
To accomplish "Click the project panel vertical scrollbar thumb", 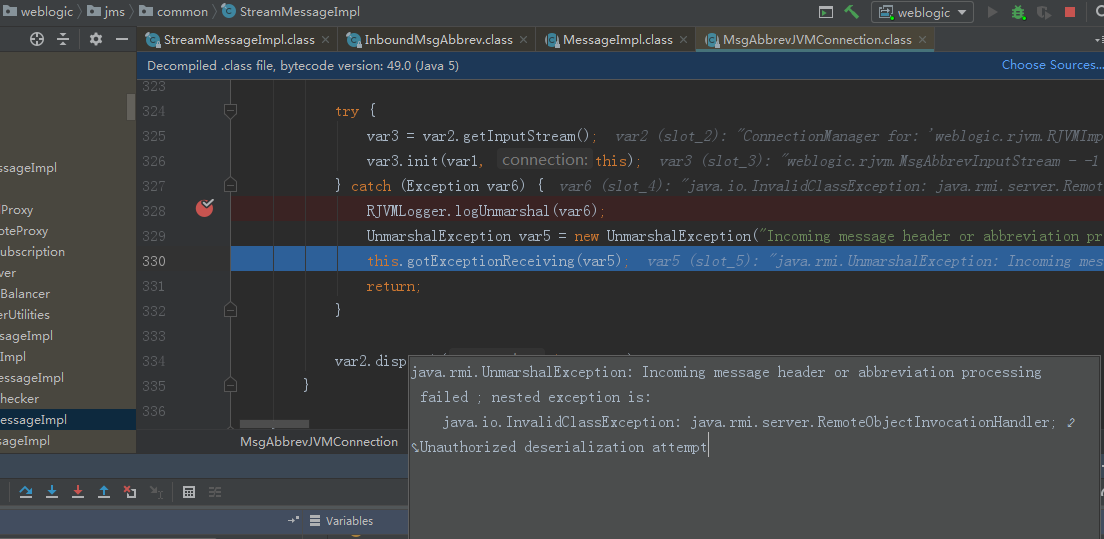I will coord(131,107).
